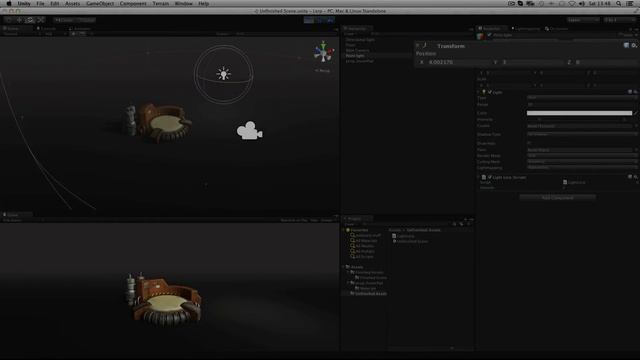
Task: Switch to the Console tab
Action: pyautogui.click(x=46, y=29)
